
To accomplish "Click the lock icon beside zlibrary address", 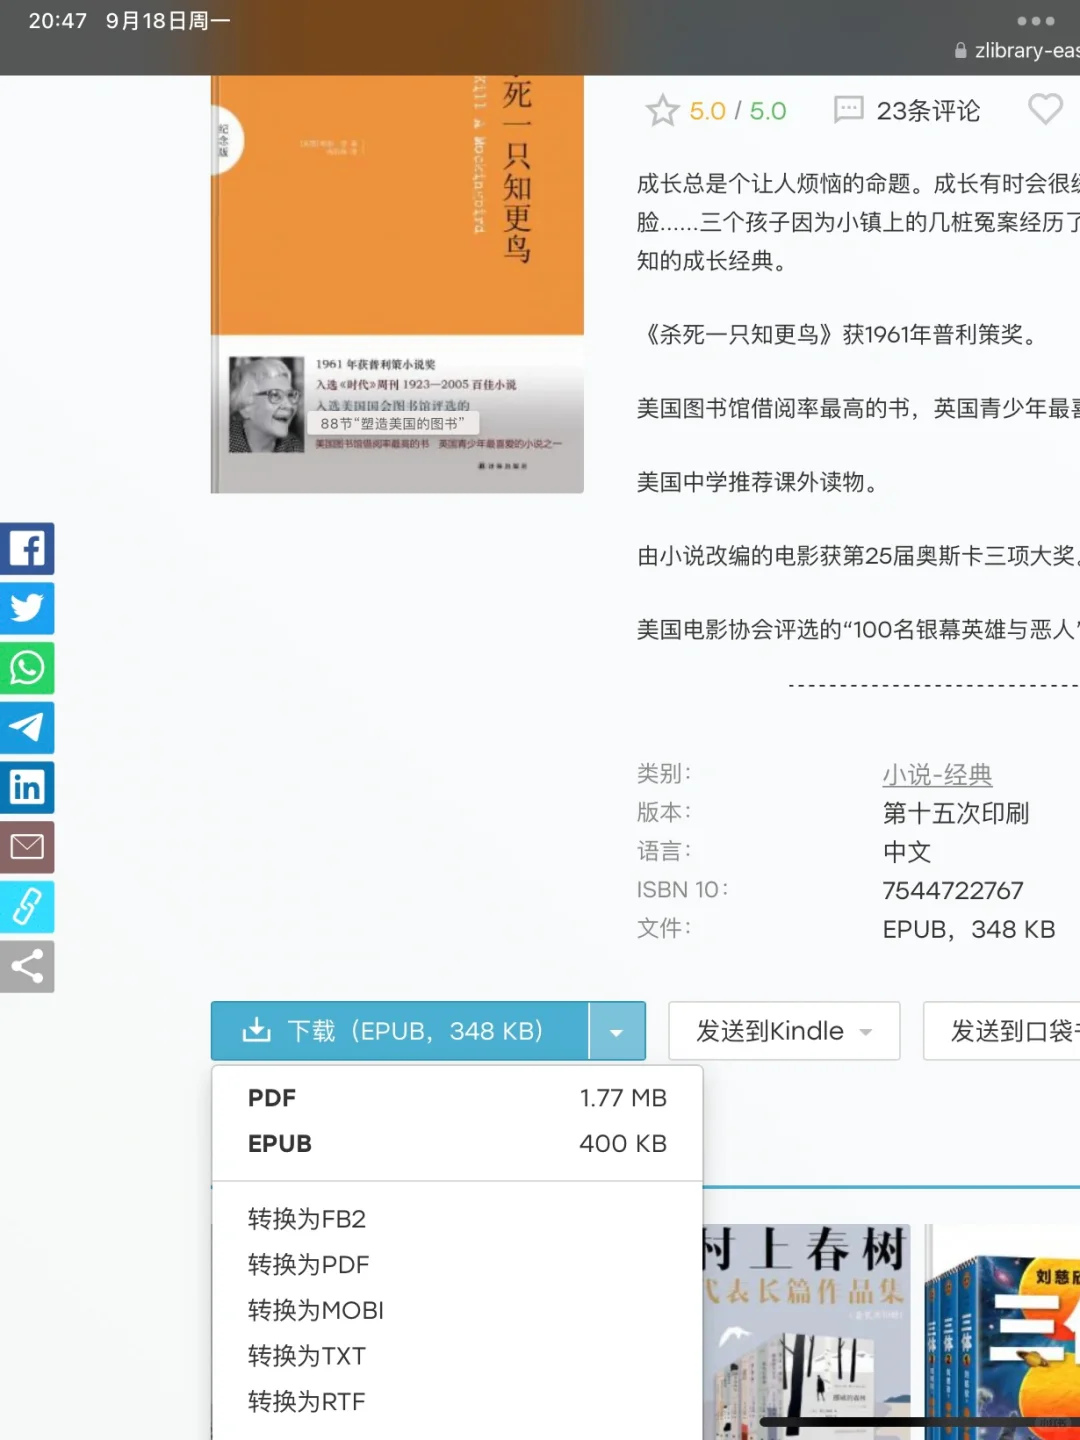I will [x=961, y=50].
